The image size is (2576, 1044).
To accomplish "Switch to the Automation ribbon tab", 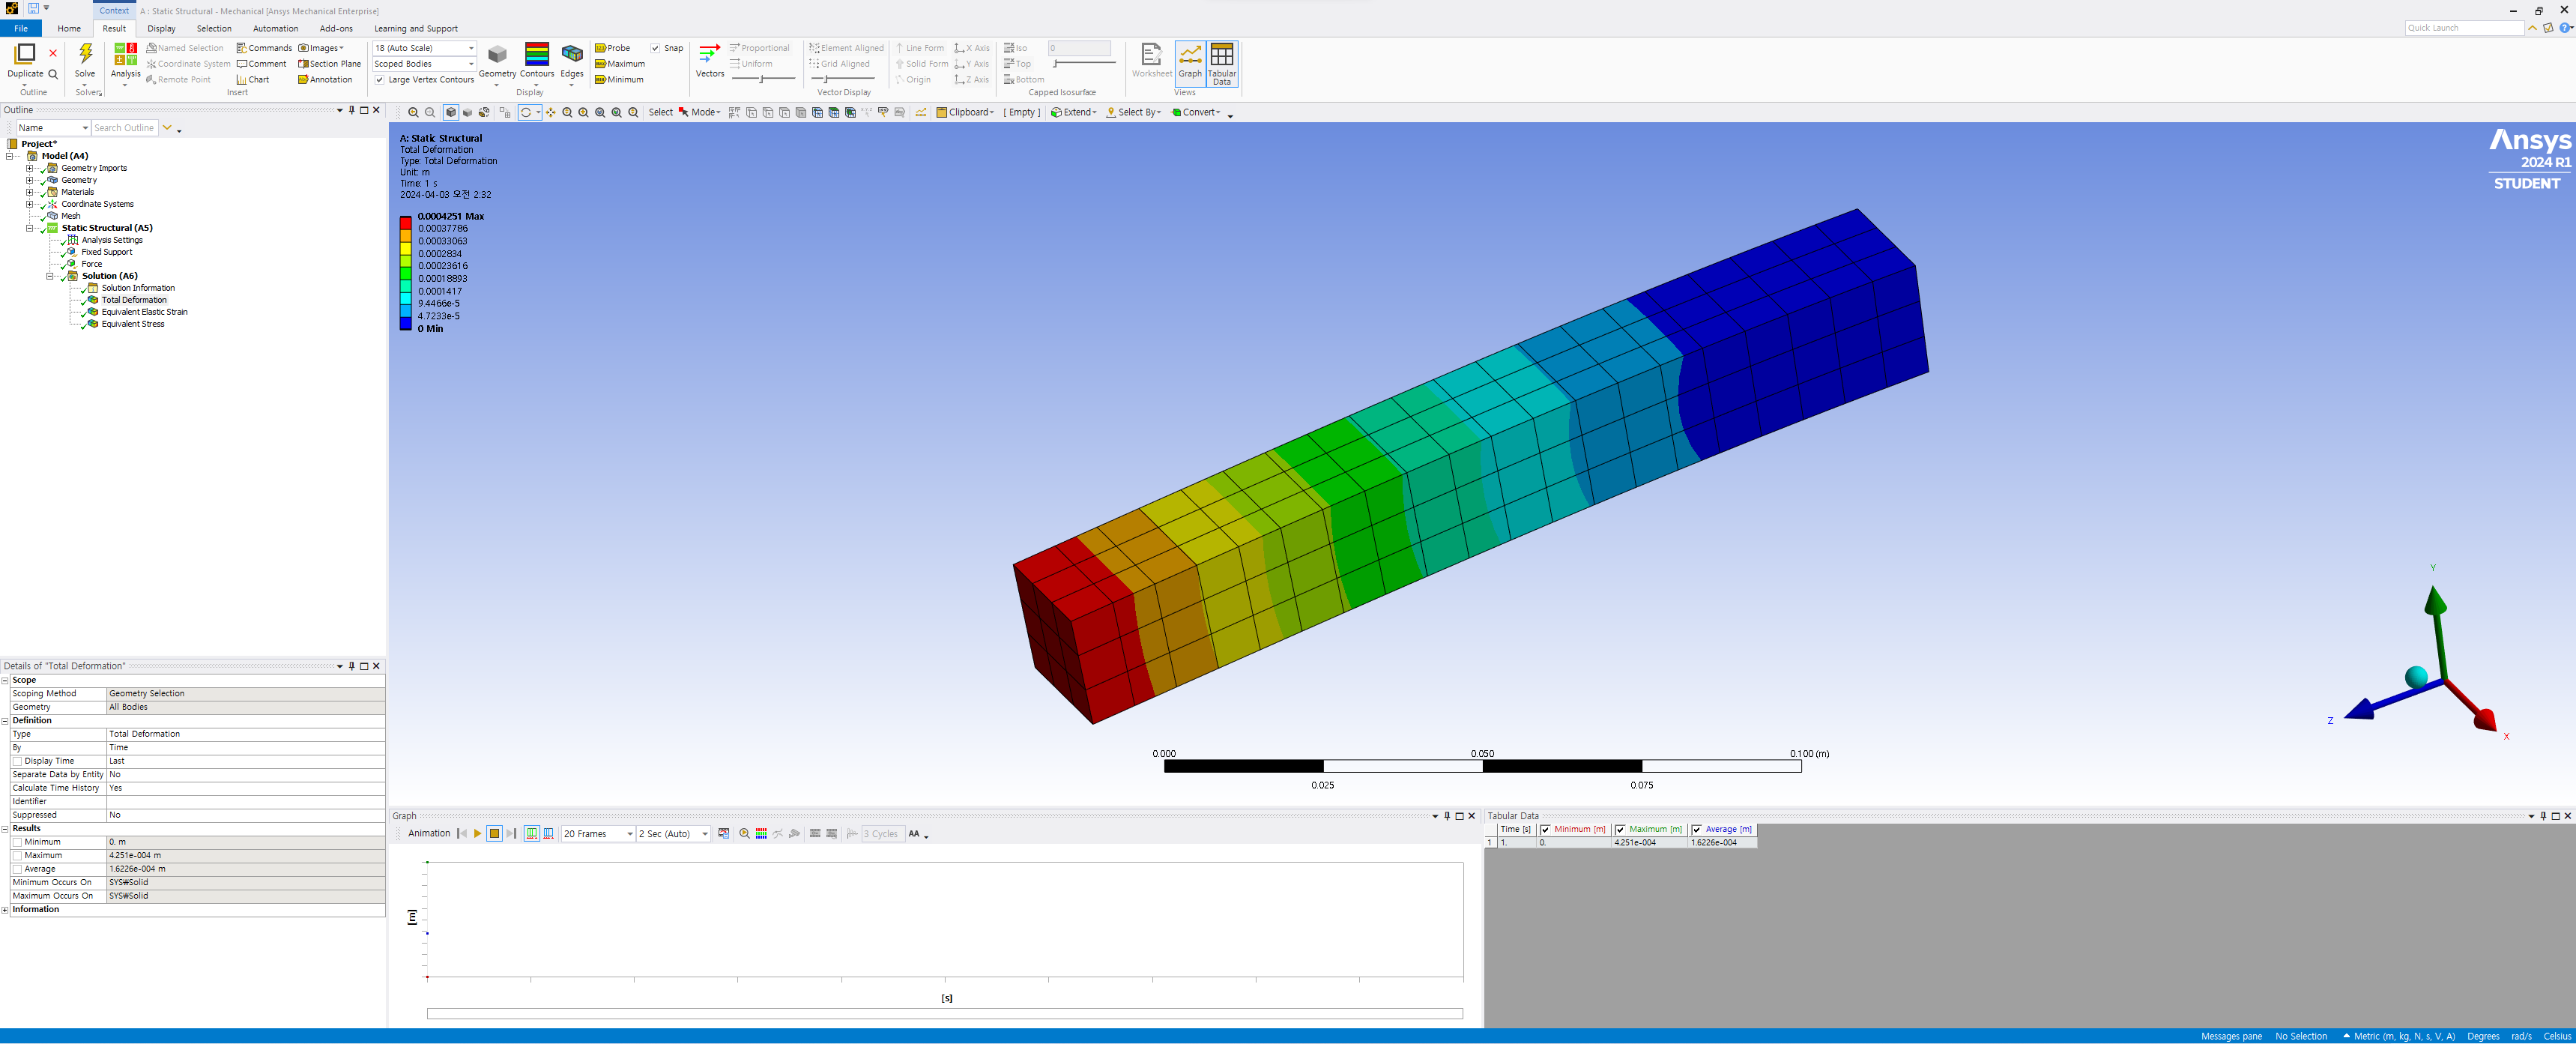I will tap(275, 29).
